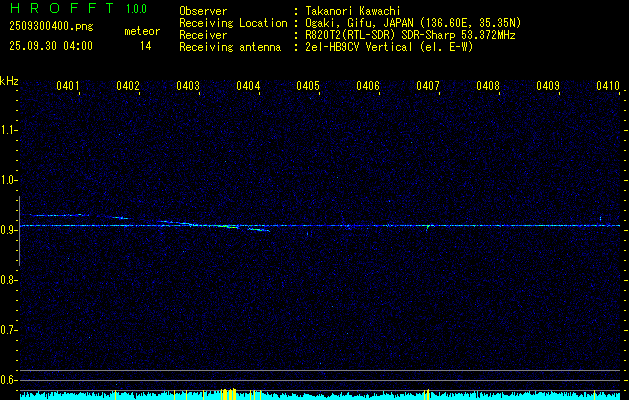Select the 0.9 frequency axis label
629x400 pixels.
(x=9, y=230)
